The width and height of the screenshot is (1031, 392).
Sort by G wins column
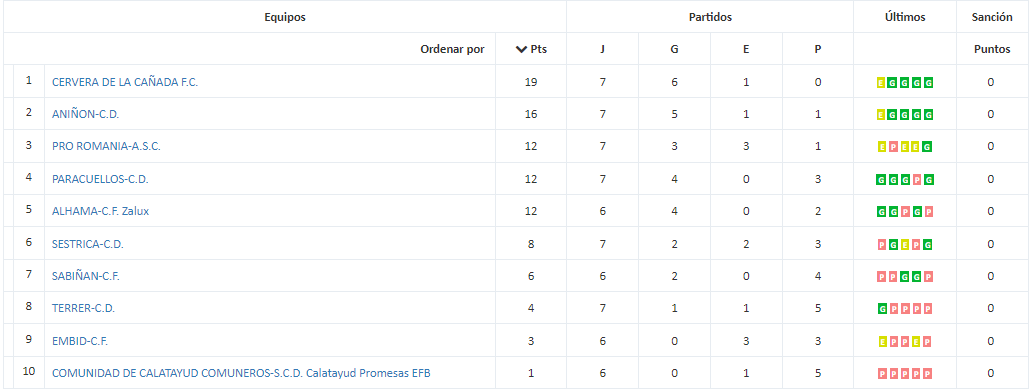675,49
